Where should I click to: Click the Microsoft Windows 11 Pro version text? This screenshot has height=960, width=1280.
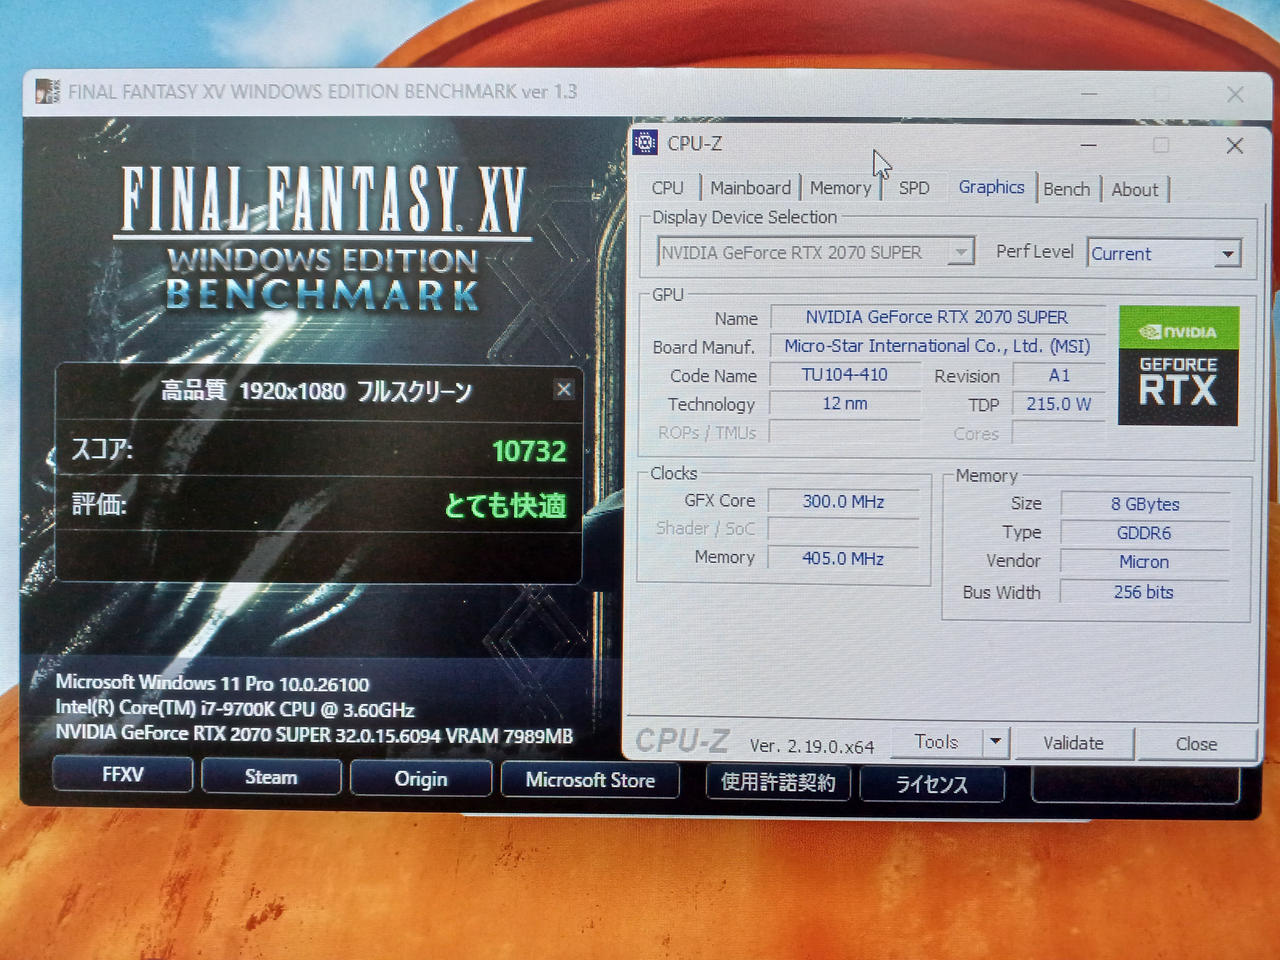(x=212, y=683)
